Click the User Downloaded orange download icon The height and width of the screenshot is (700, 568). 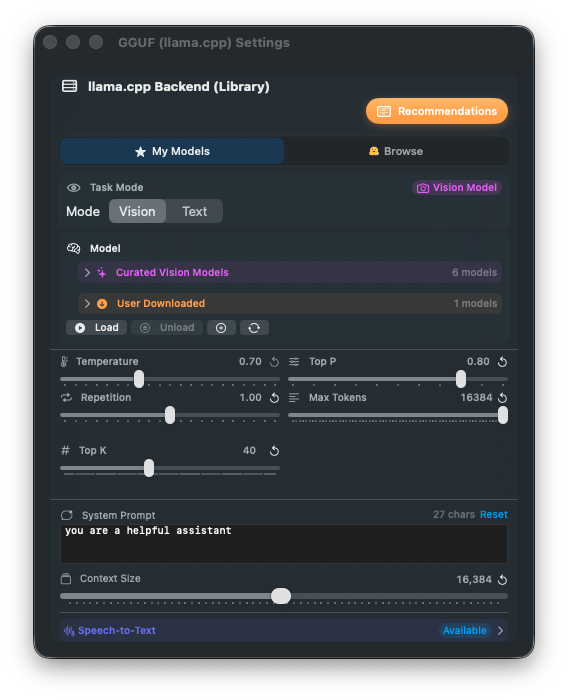click(102, 304)
